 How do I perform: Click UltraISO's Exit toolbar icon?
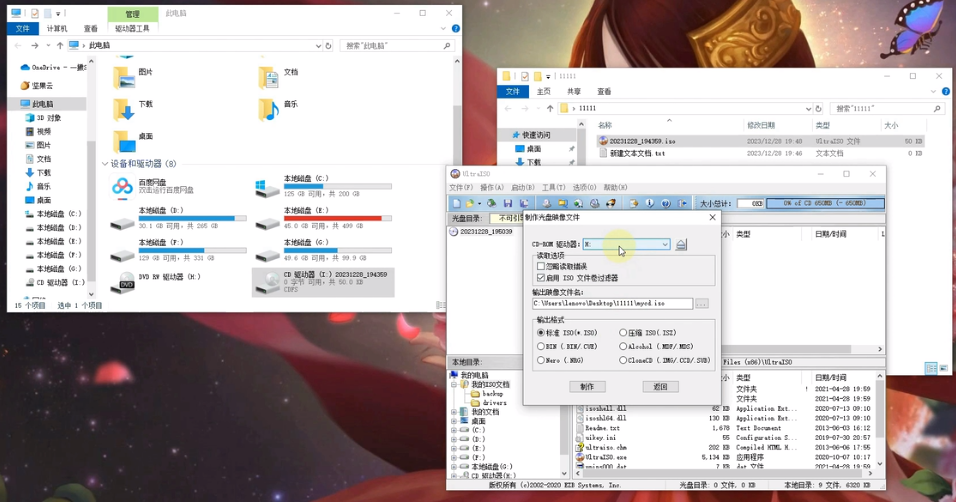coord(682,203)
